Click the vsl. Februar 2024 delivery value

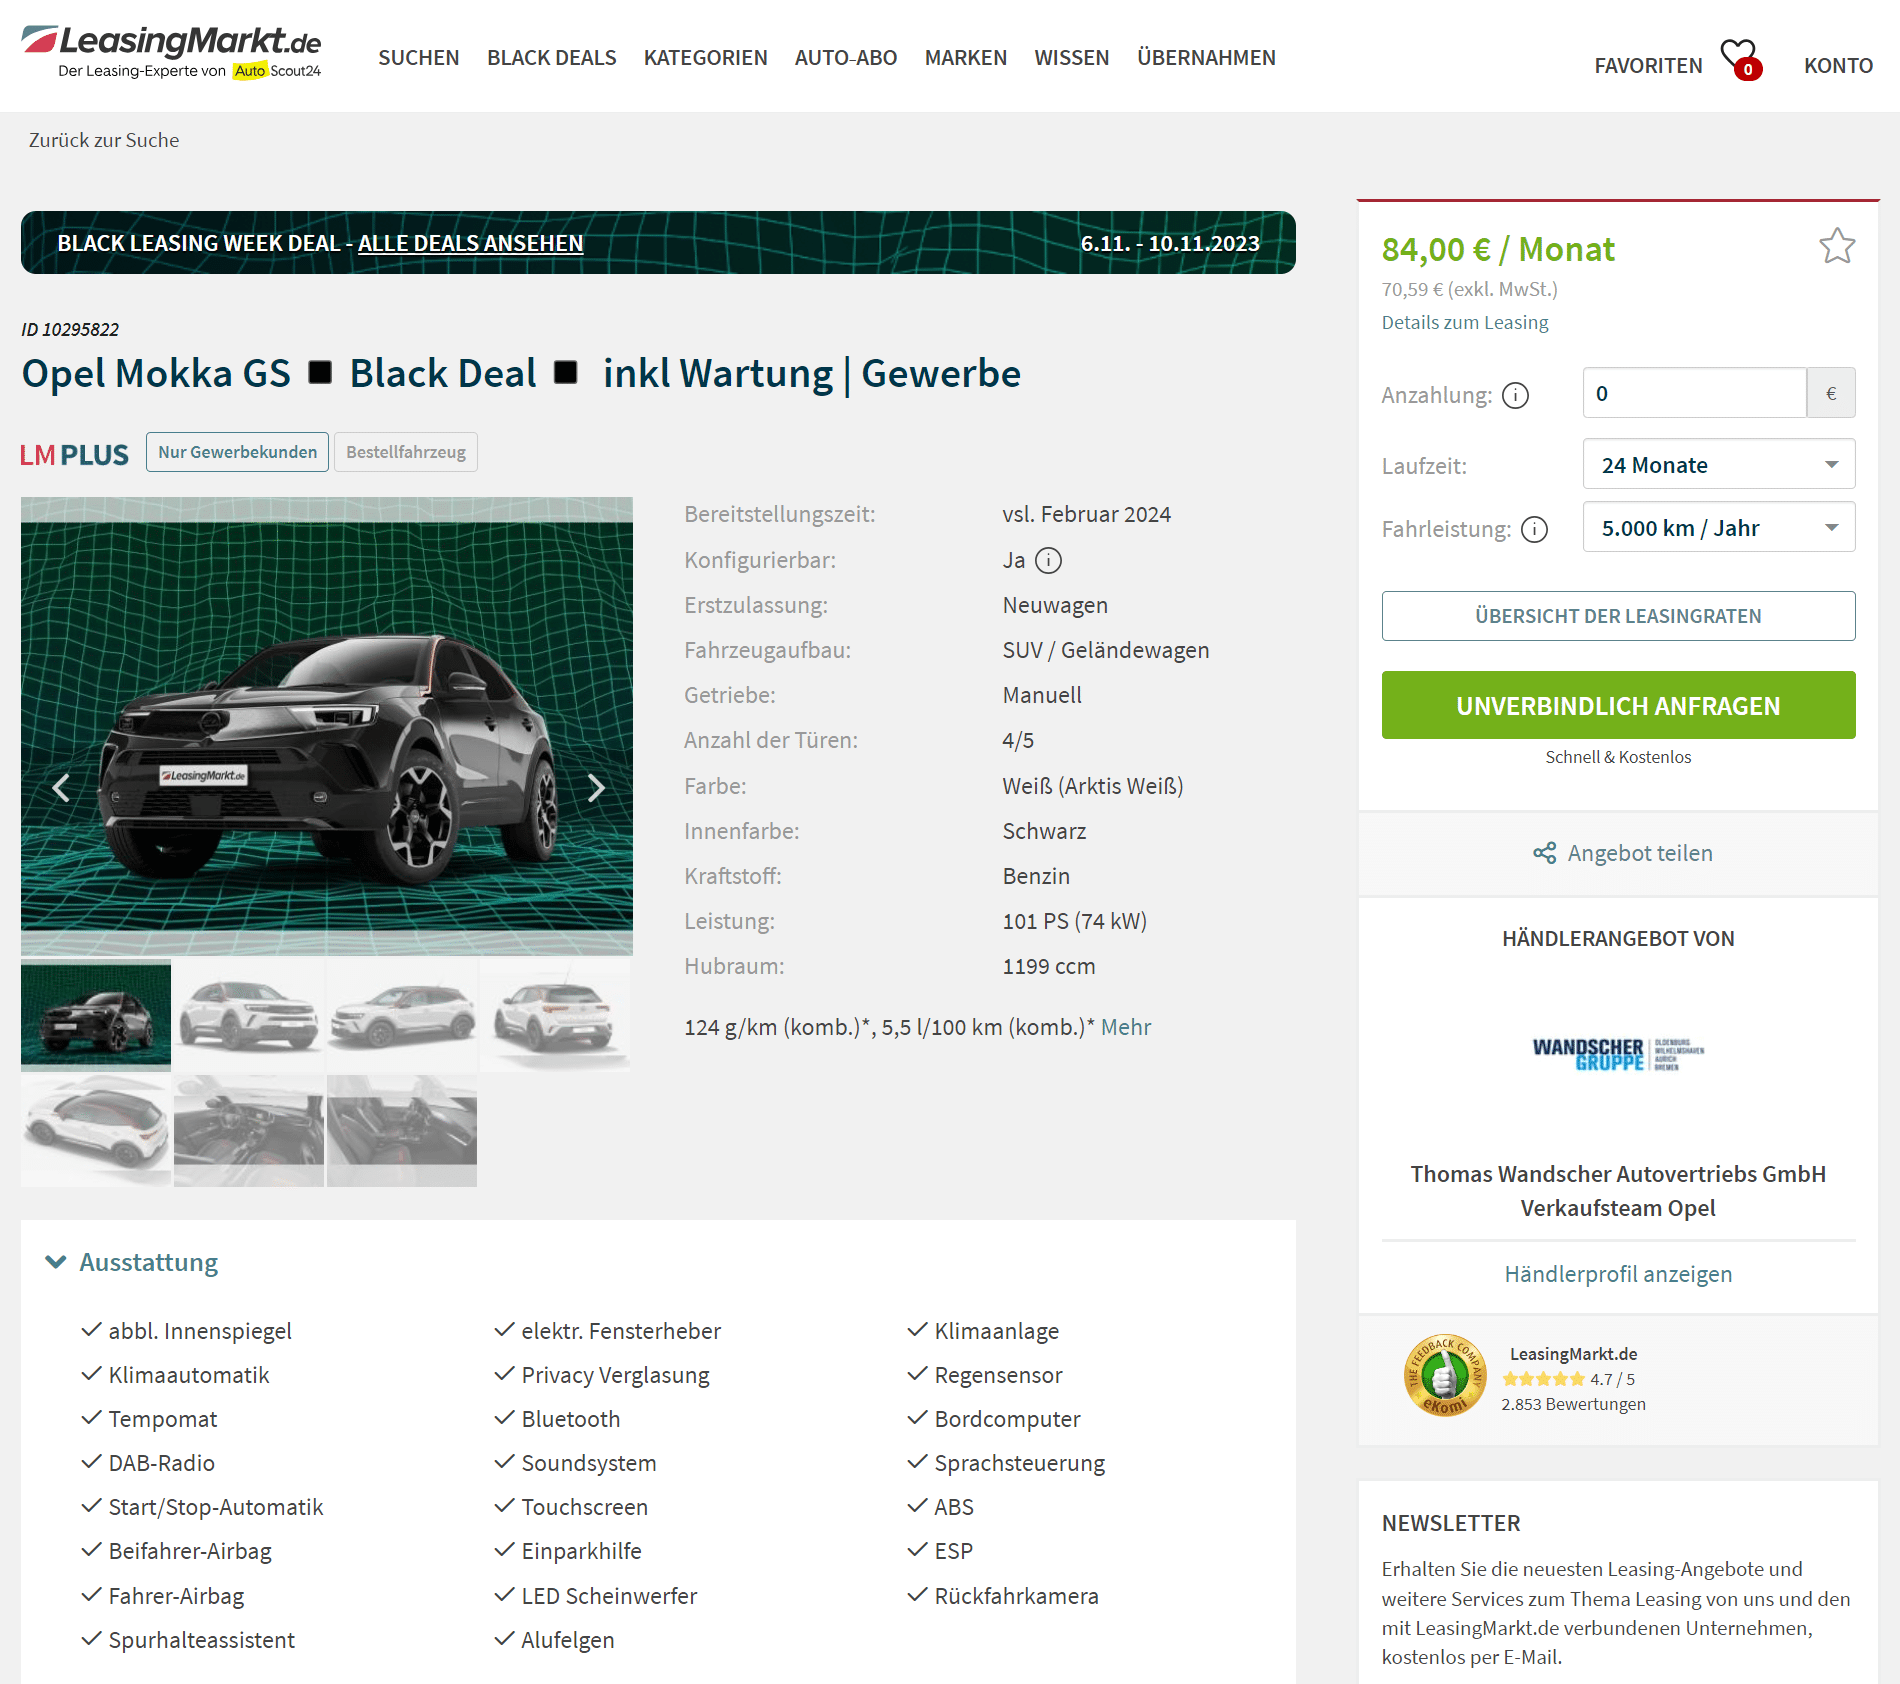point(1086,514)
